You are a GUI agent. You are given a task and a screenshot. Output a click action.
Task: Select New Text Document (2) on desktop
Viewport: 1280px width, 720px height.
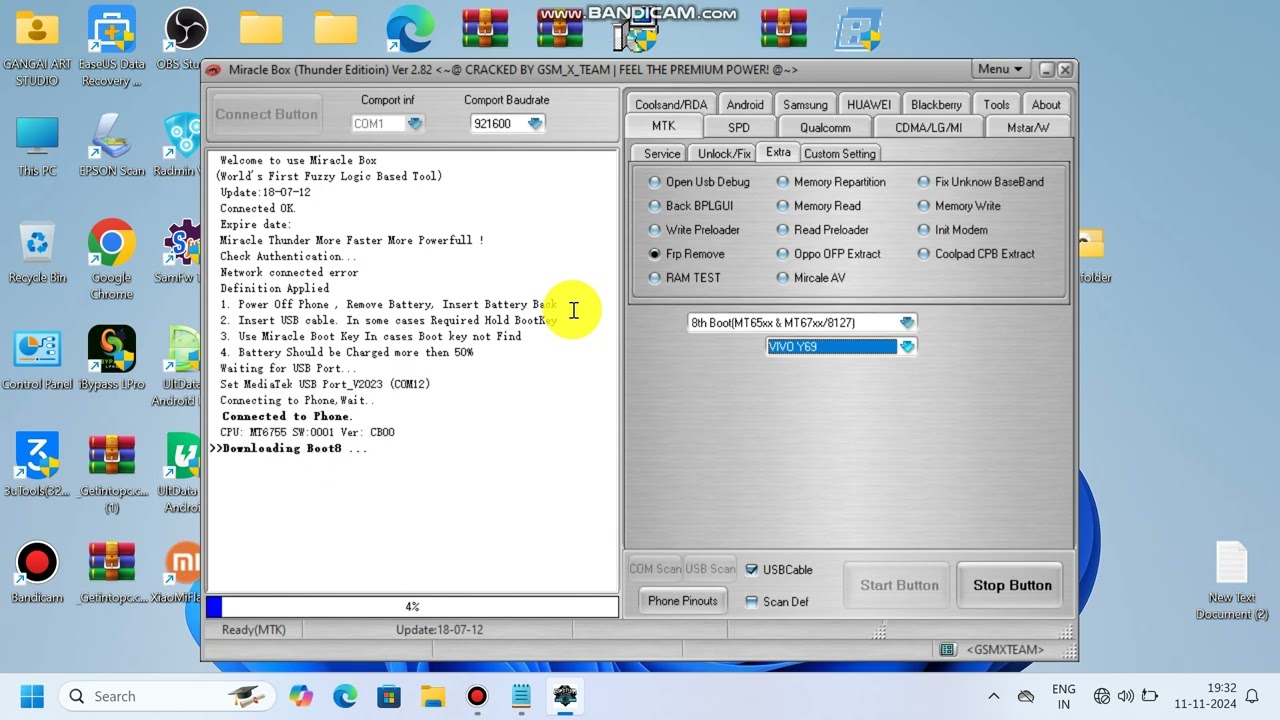pos(1232,580)
